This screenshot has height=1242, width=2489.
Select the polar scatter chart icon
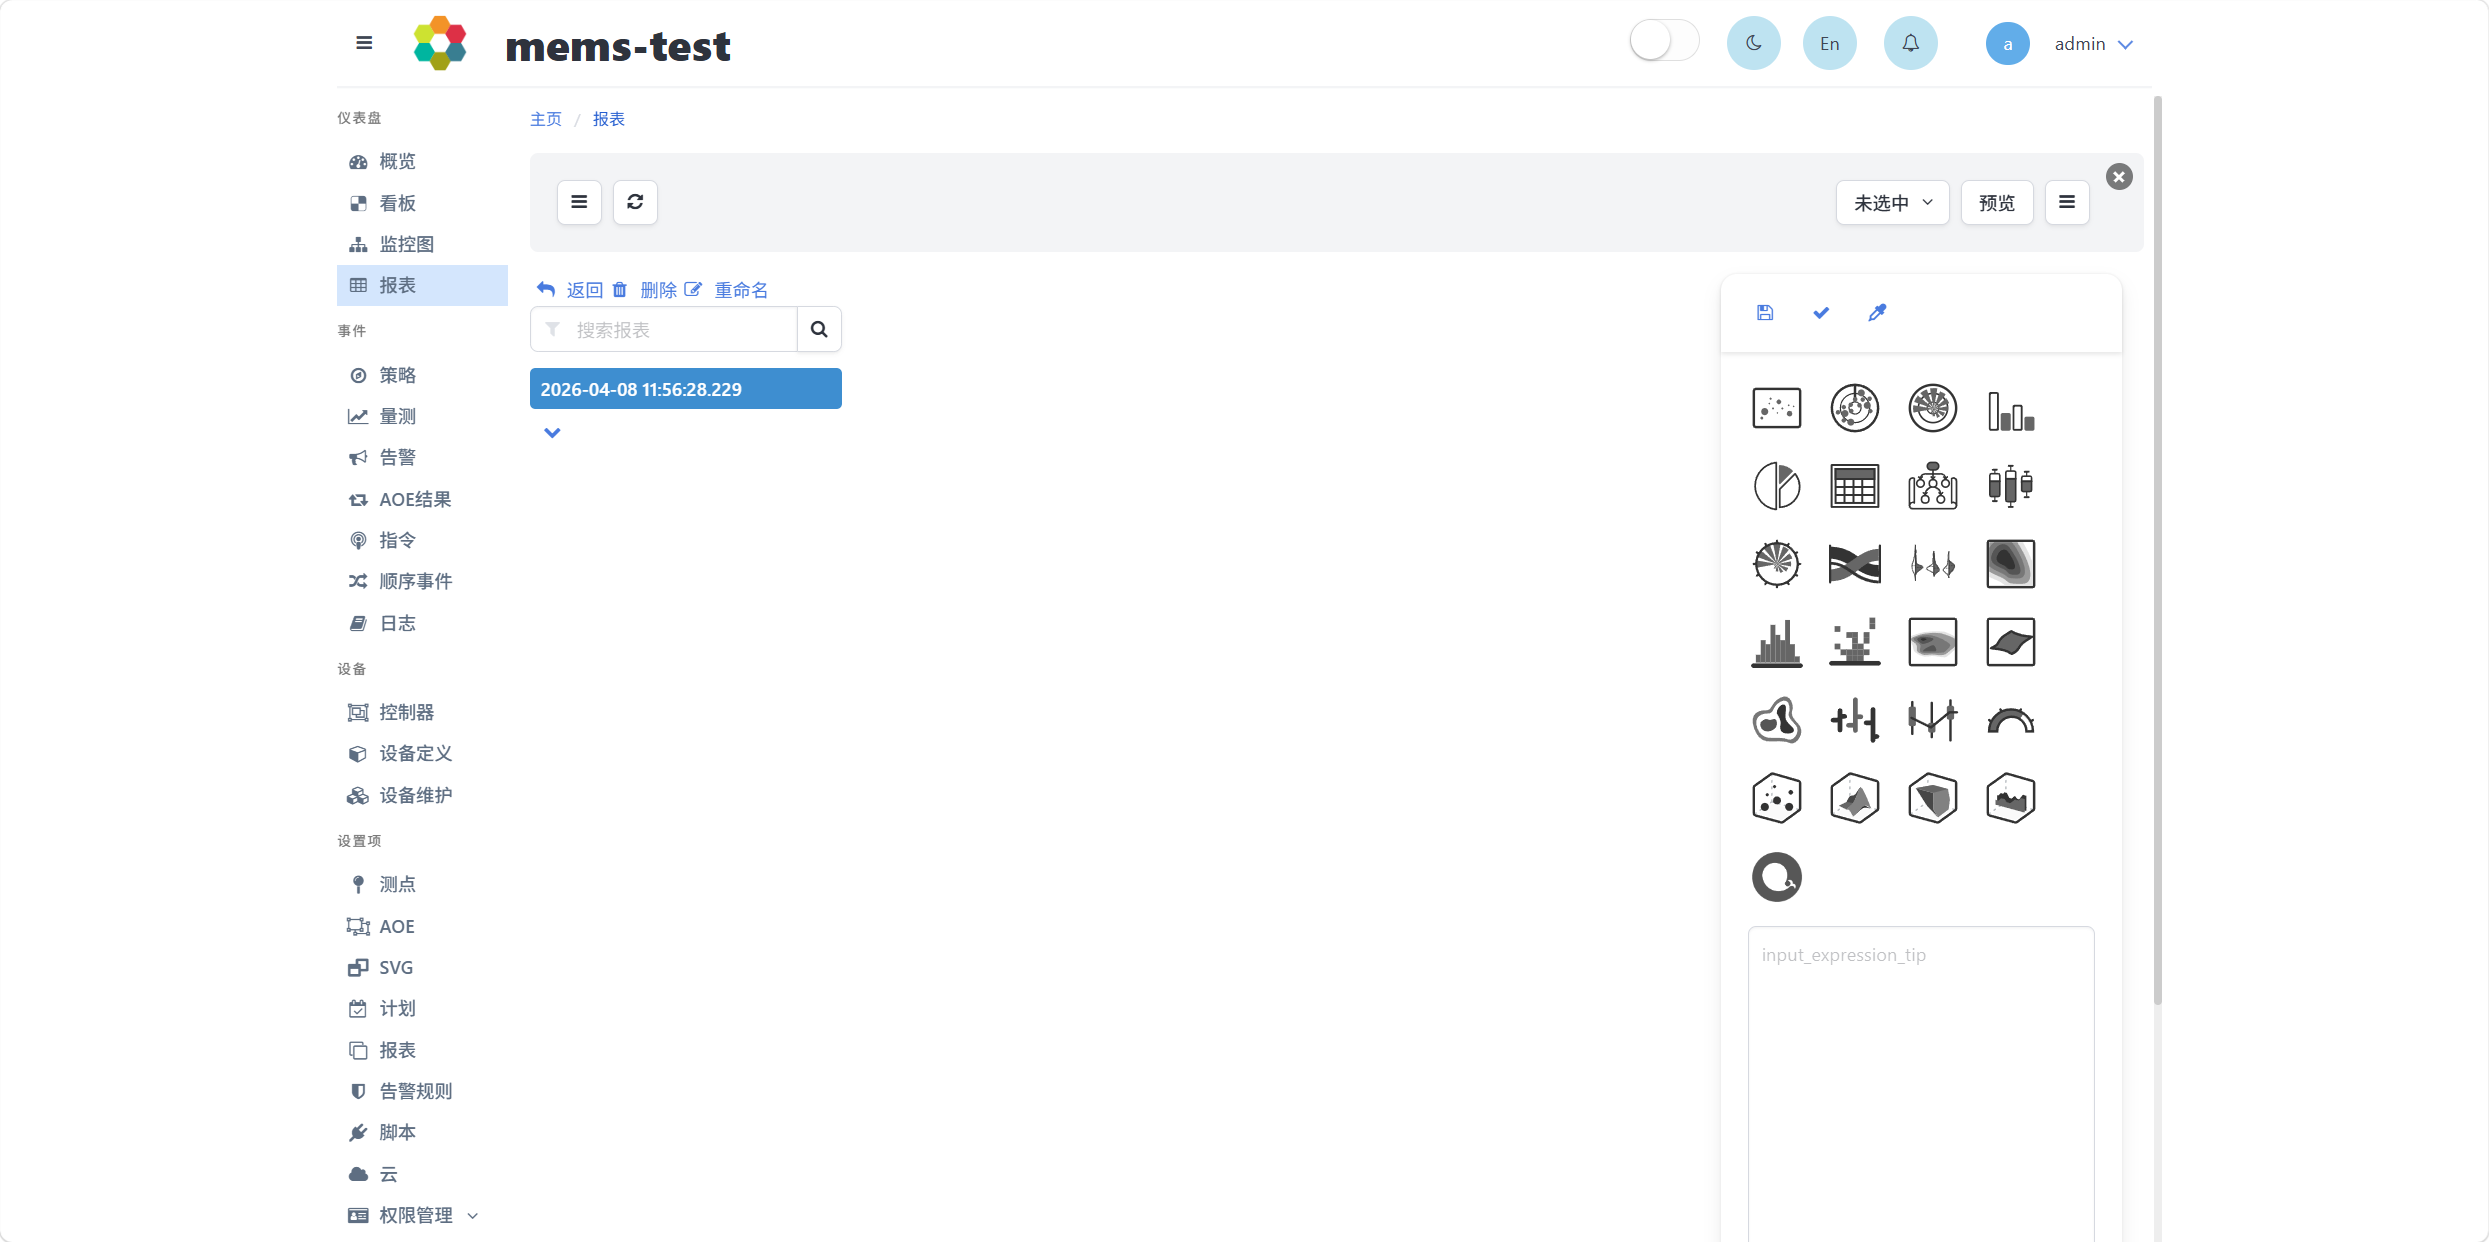pos(1855,408)
